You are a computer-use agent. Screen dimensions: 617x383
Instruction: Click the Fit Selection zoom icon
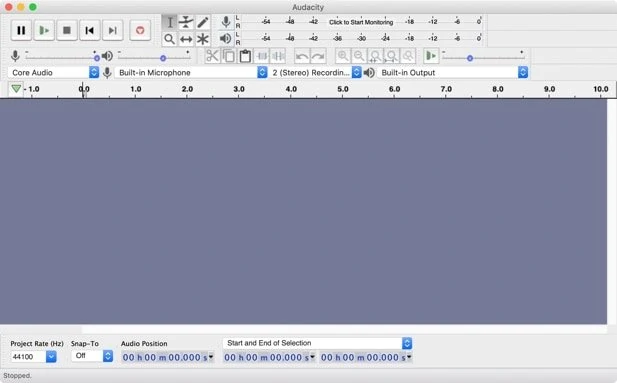(375, 56)
